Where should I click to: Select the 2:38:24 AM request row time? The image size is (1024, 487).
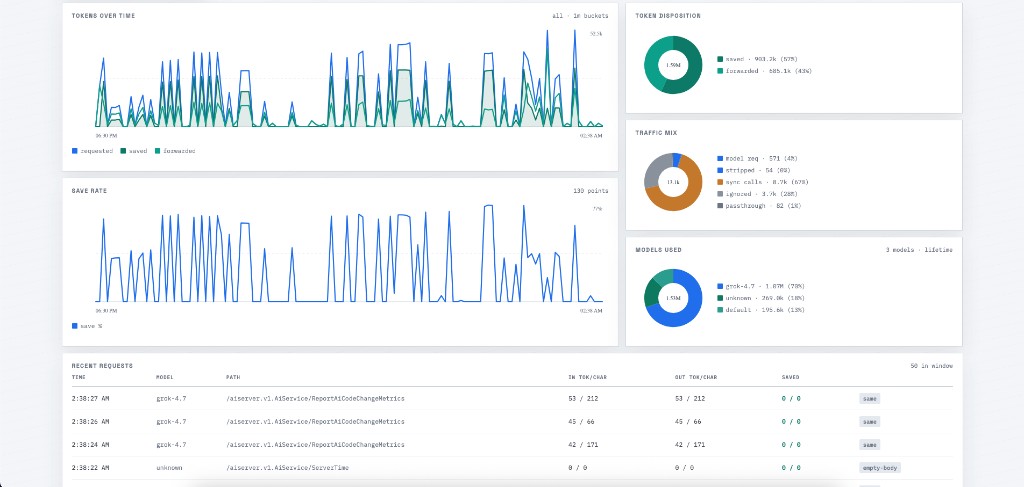90,445
